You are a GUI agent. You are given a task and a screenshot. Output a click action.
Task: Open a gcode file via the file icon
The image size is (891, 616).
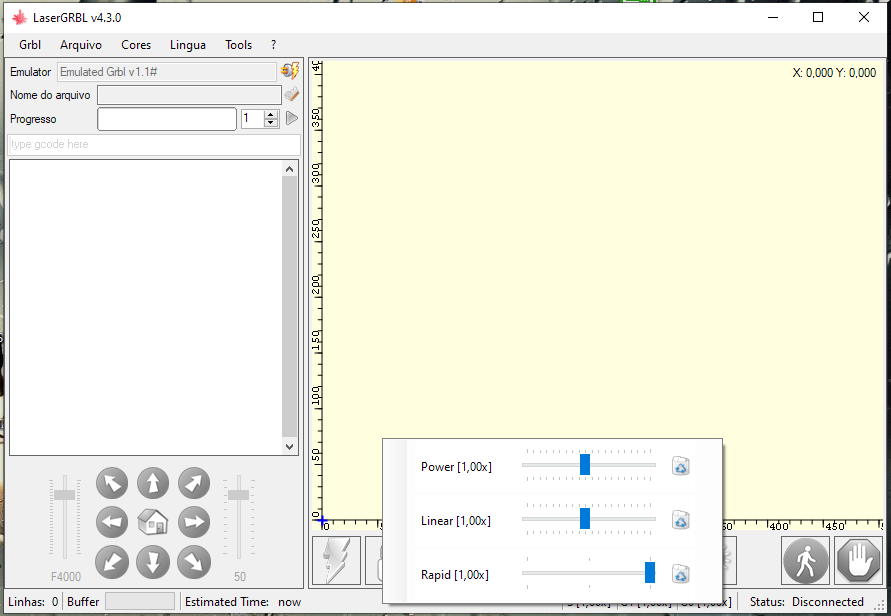click(292, 94)
